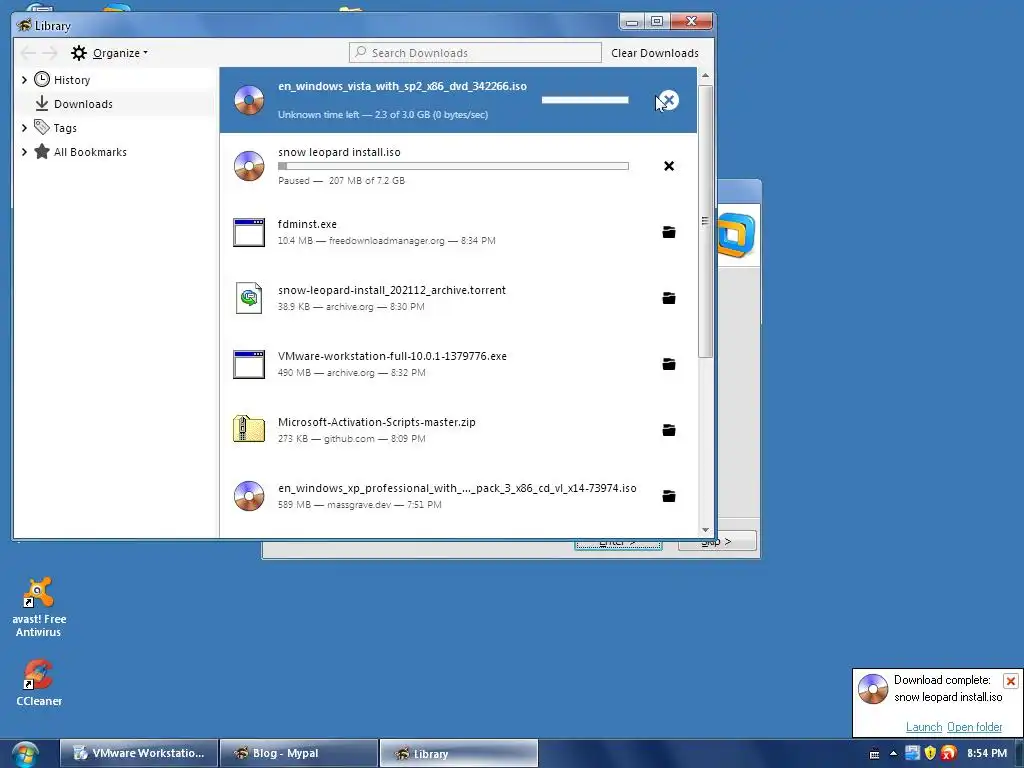Select Microsoft-Activation-Scripts-master.zip file name
This screenshot has height=768, width=1024.
[x=377, y=422]
